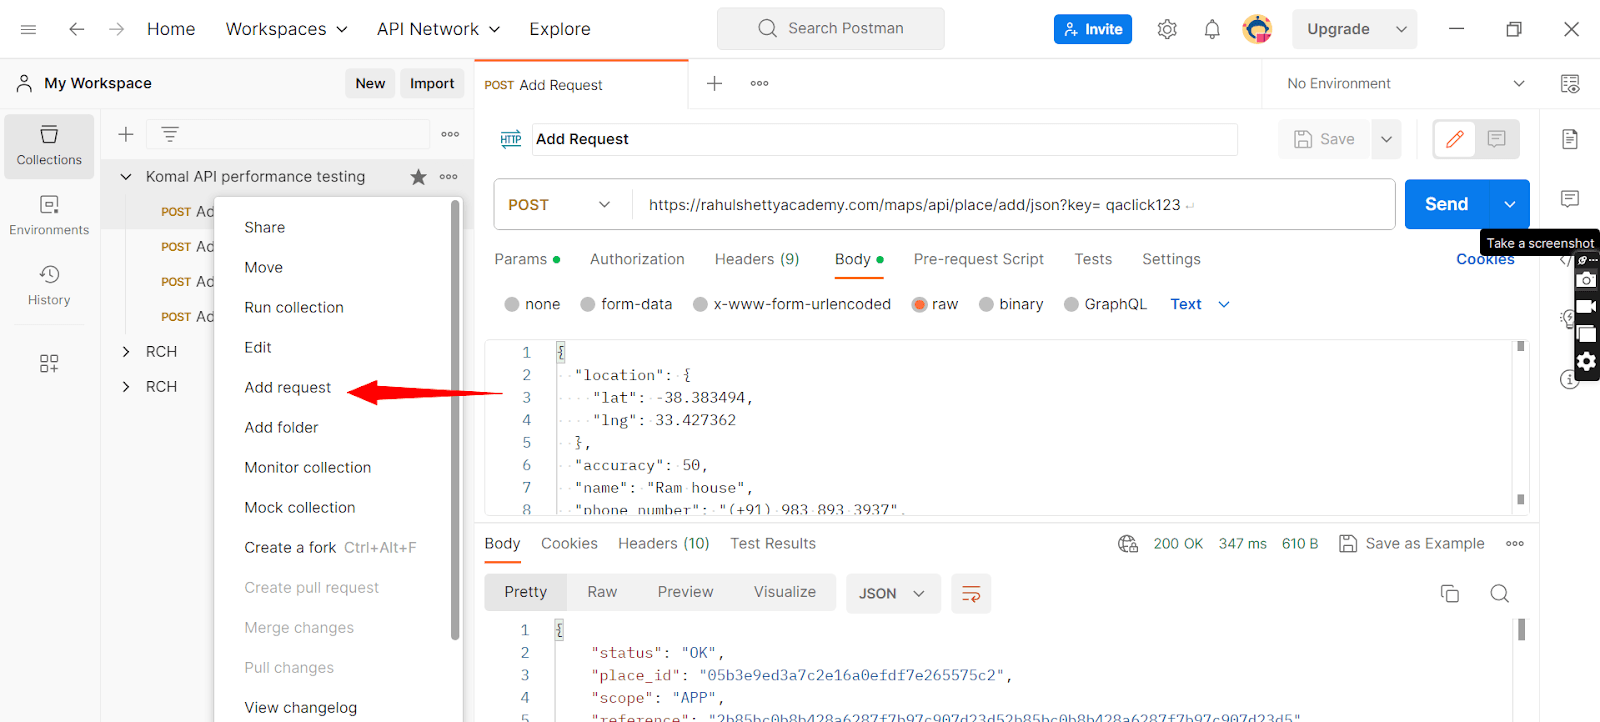Open Environments in the sidebar
This screenshot has width=1600, height=722.
coord(49,216)
